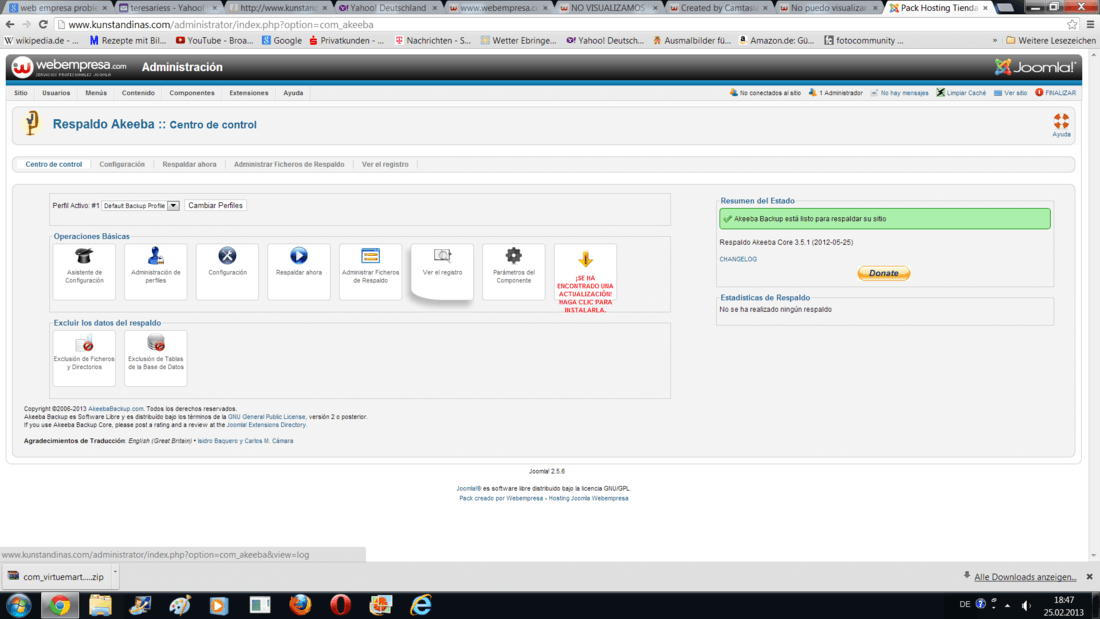Open the Ver el registro icon
The image size is (1100, 619).
point(442,272)
